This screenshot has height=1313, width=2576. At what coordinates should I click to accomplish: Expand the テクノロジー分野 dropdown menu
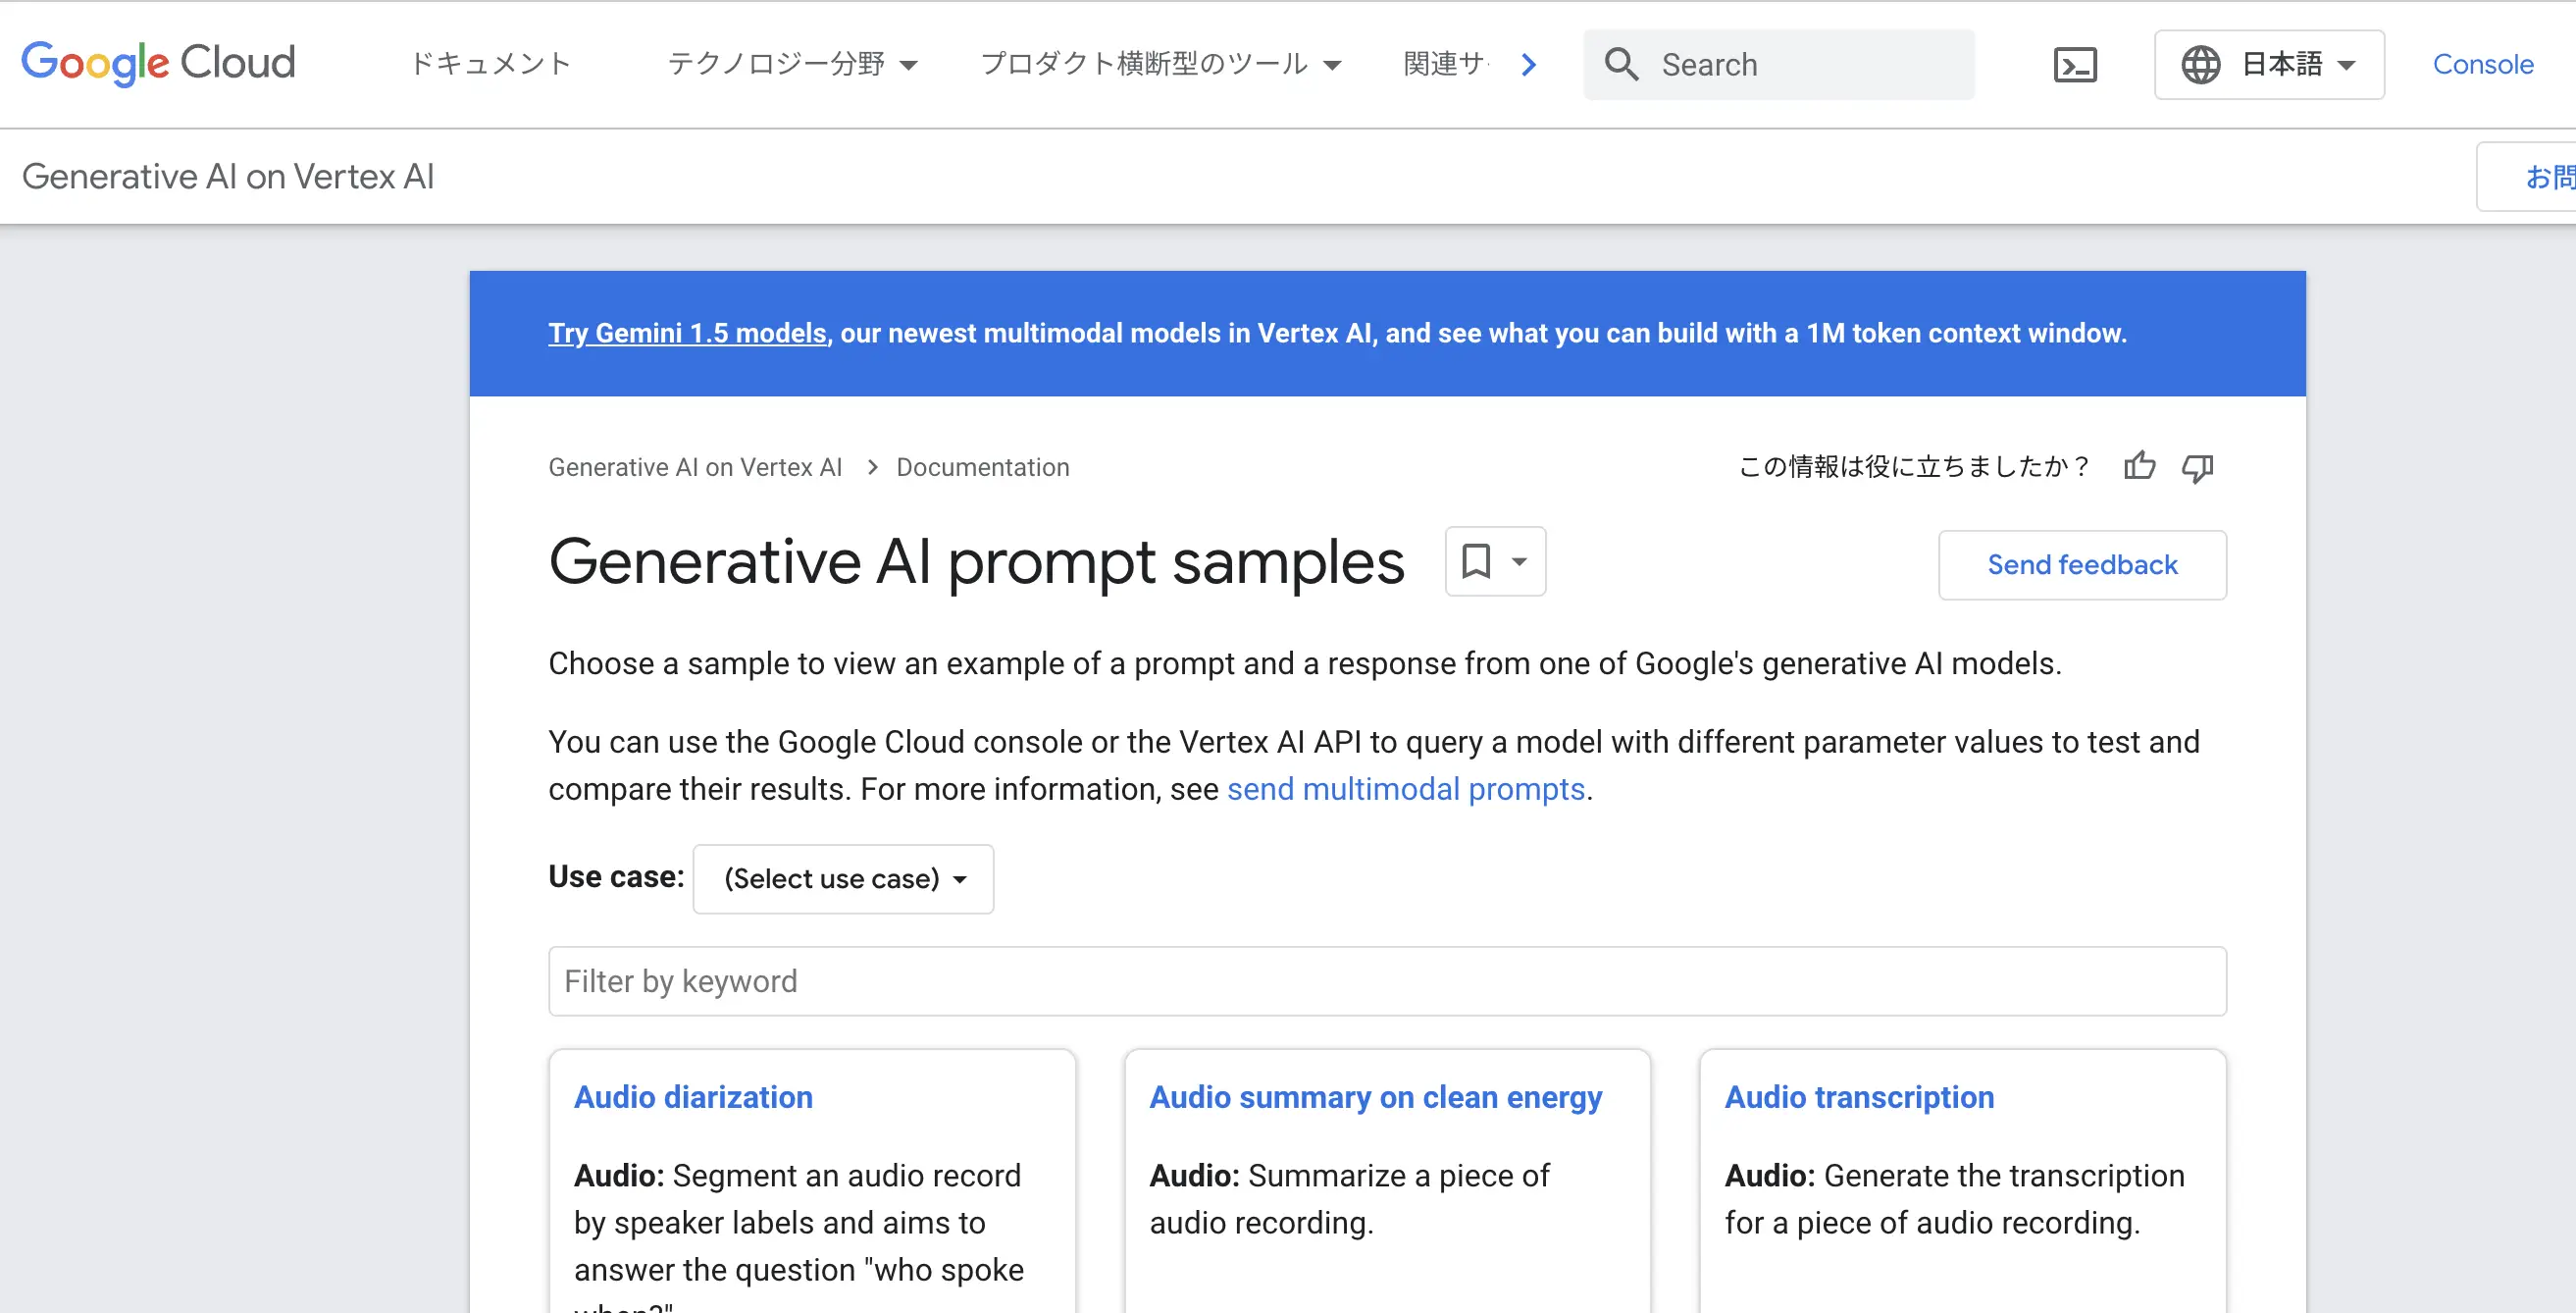792,64
